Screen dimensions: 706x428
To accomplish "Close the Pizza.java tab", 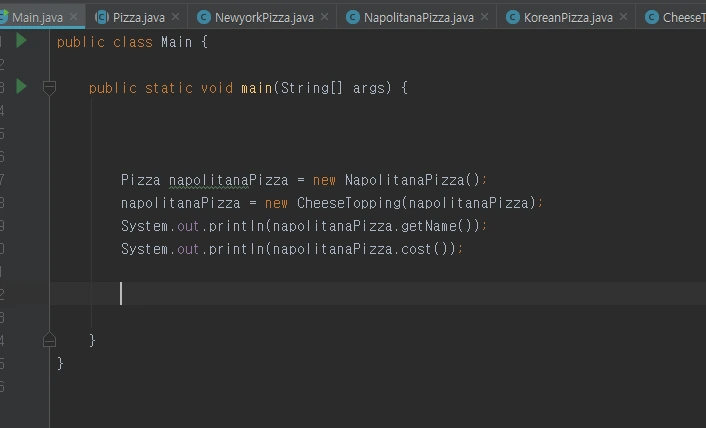I will (x=176, y=17).
